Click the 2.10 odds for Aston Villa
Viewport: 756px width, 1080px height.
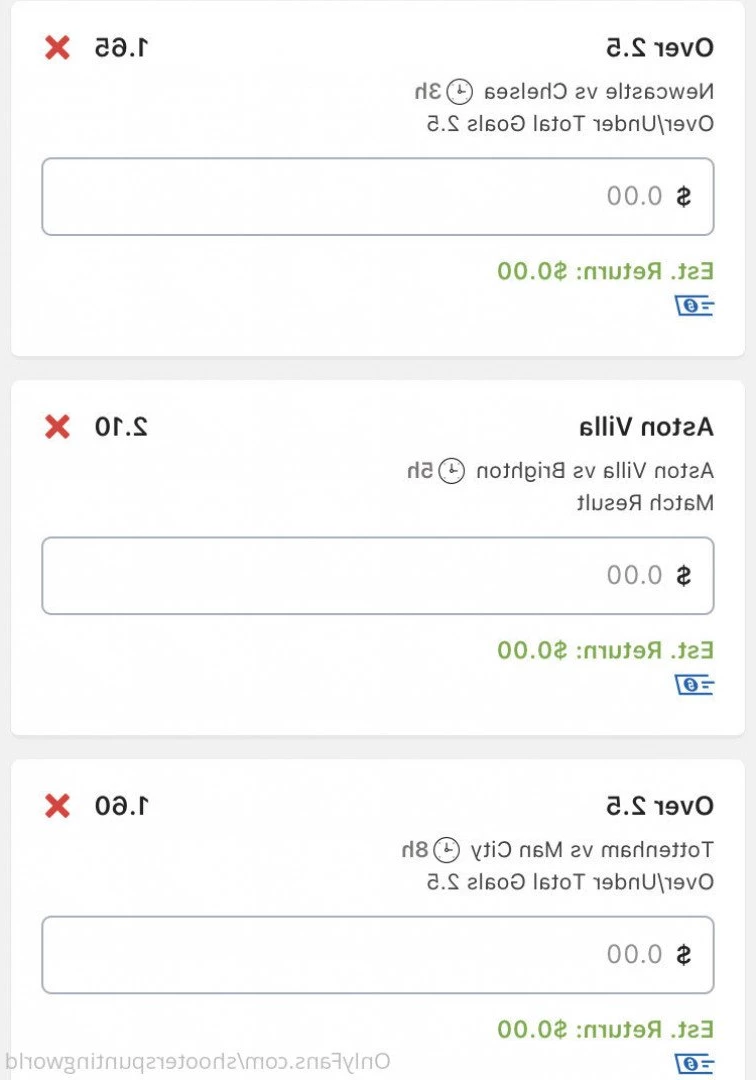pyautogui.click(x=121, y=427)
